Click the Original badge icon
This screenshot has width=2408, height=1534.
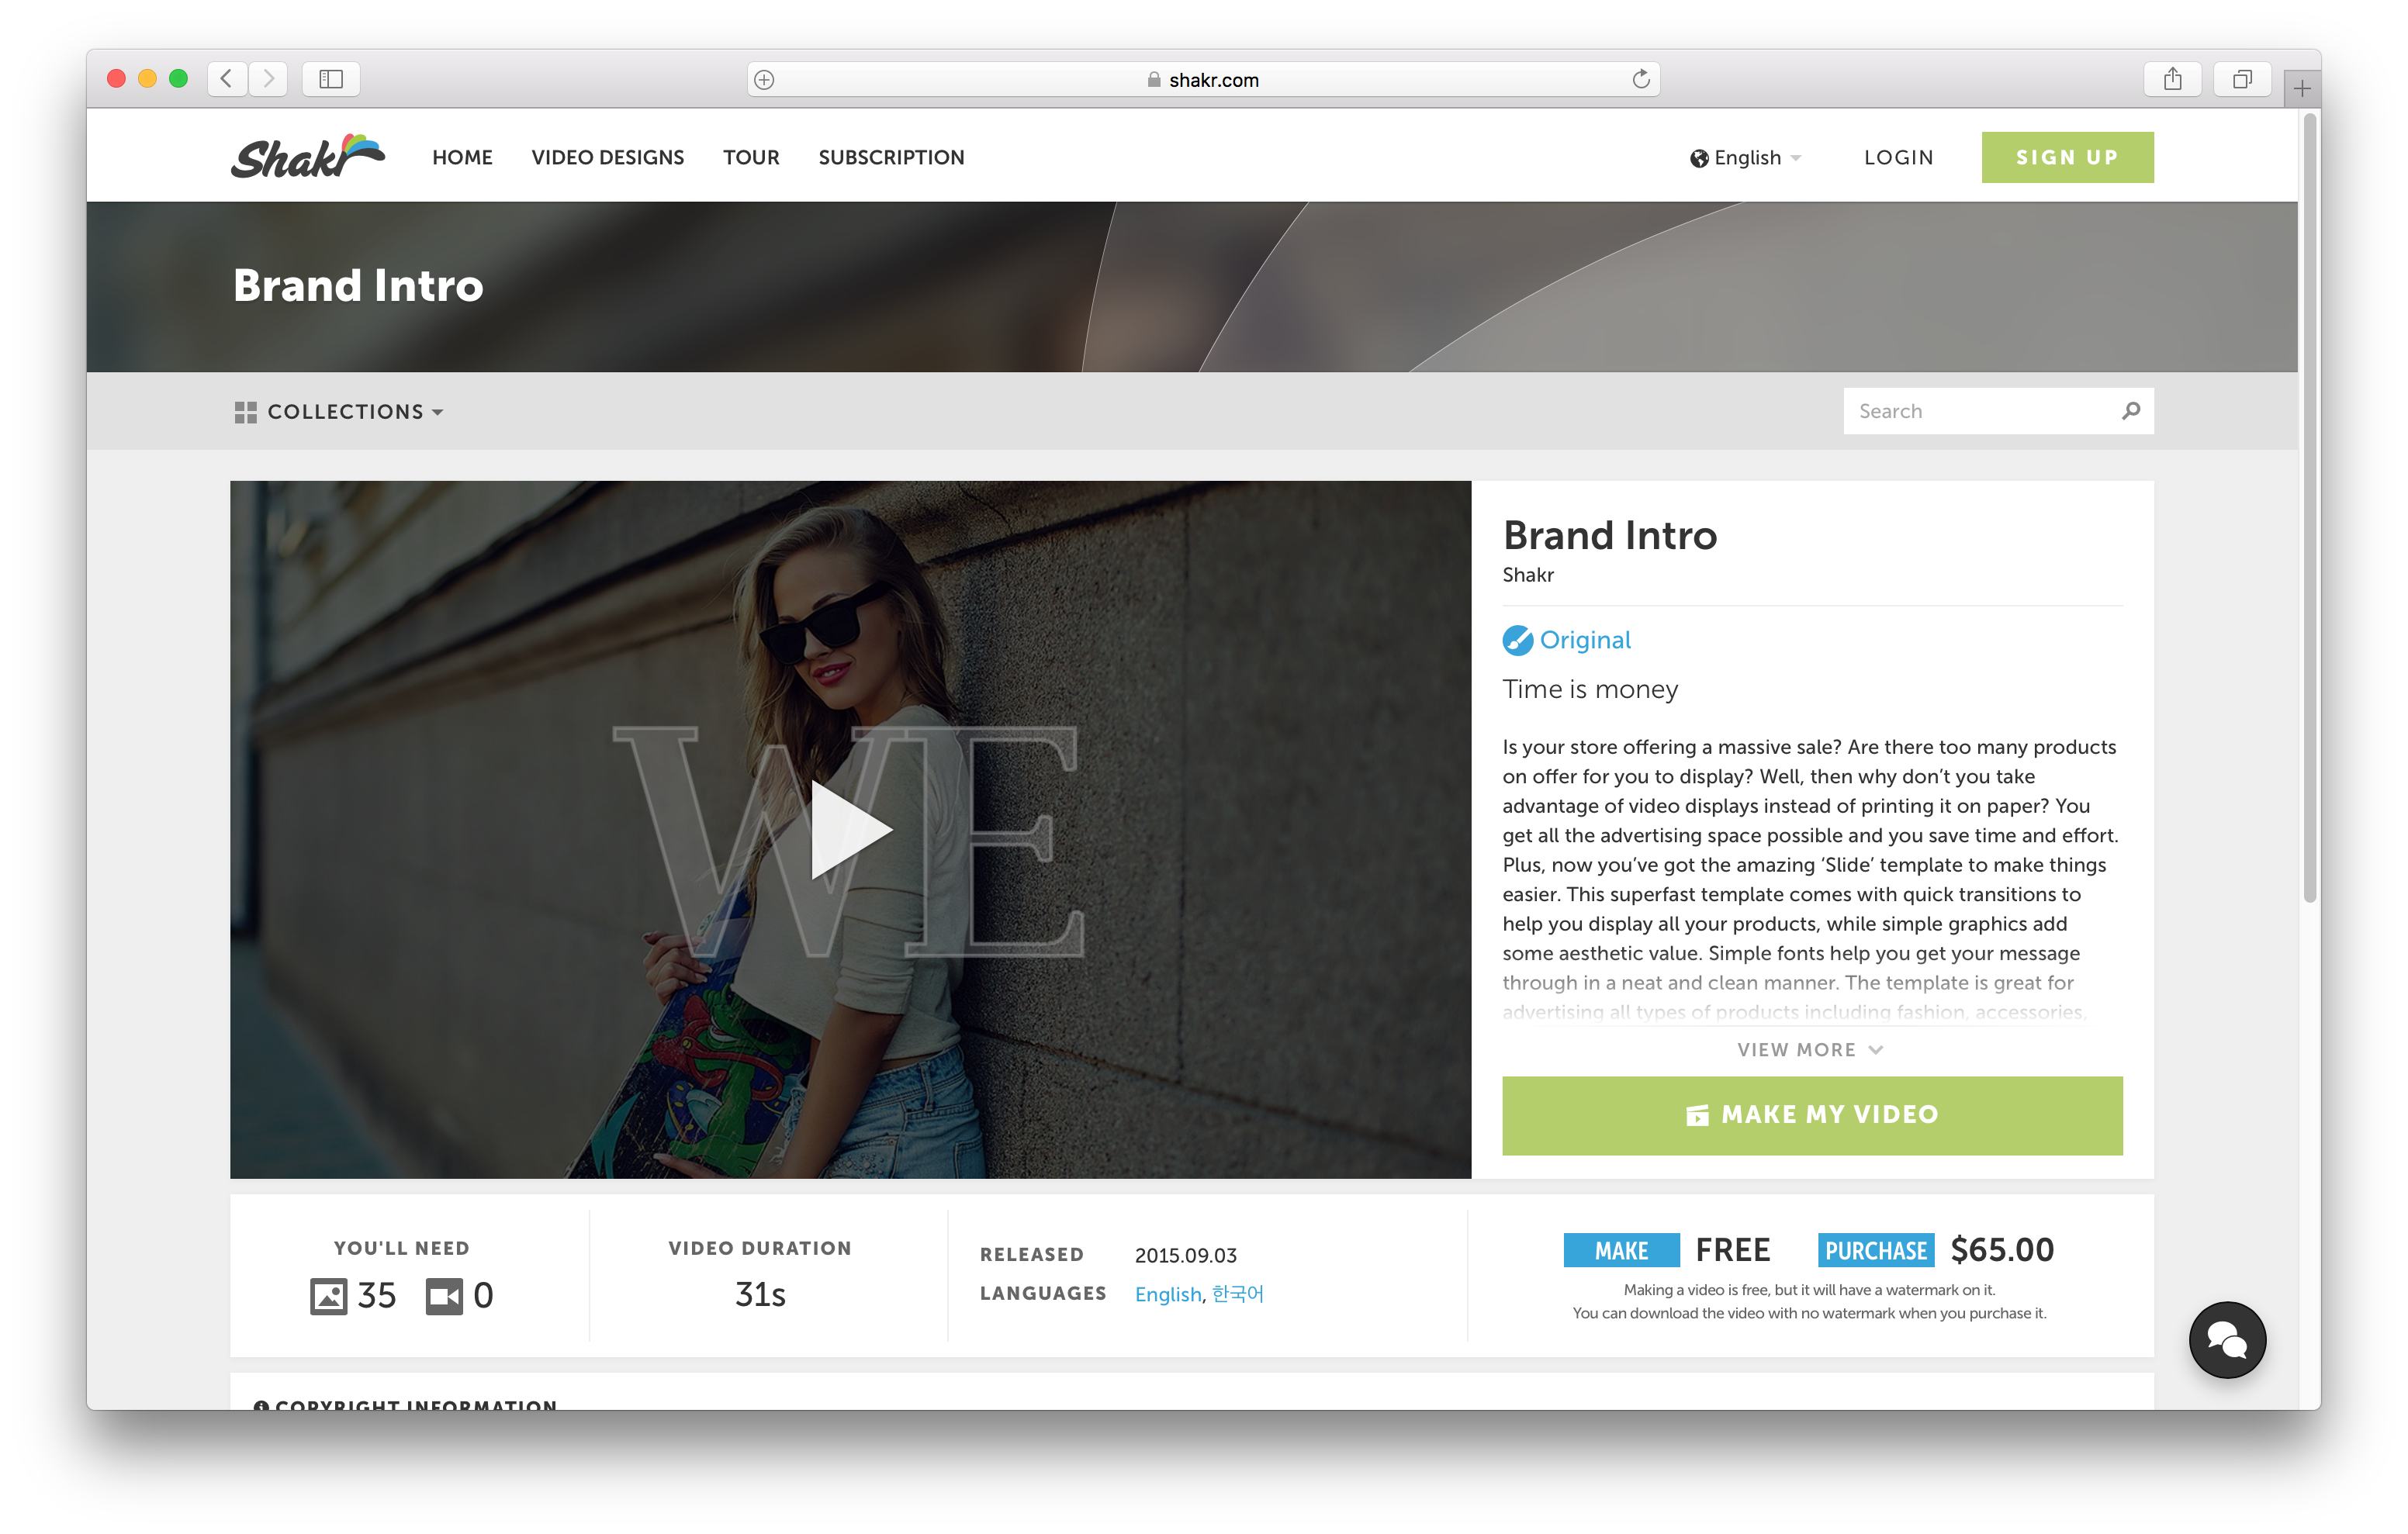(x=1517, y=640)
